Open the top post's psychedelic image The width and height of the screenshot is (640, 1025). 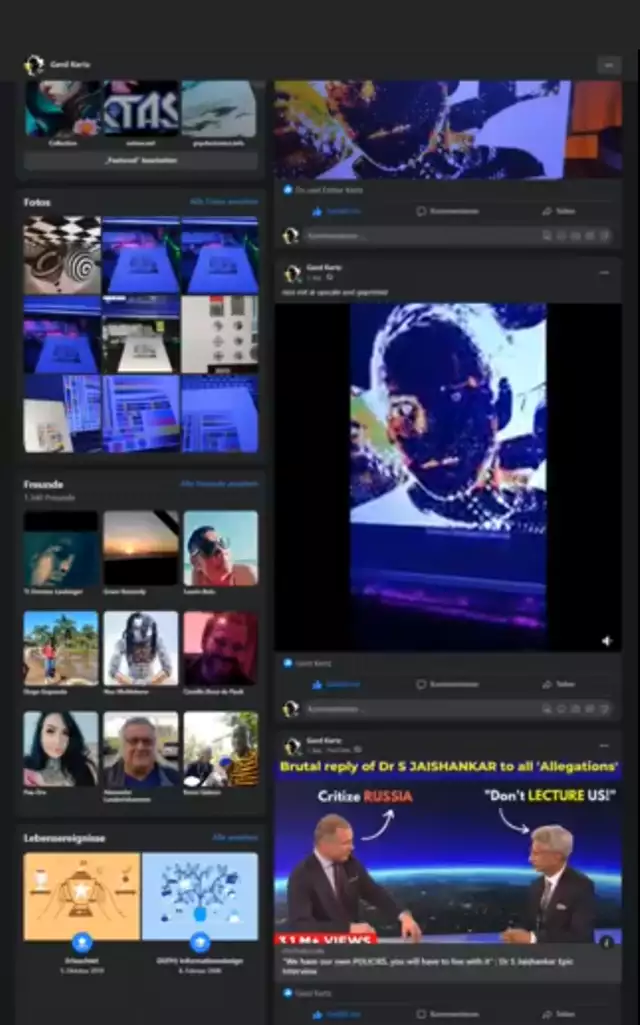(448, 129)
